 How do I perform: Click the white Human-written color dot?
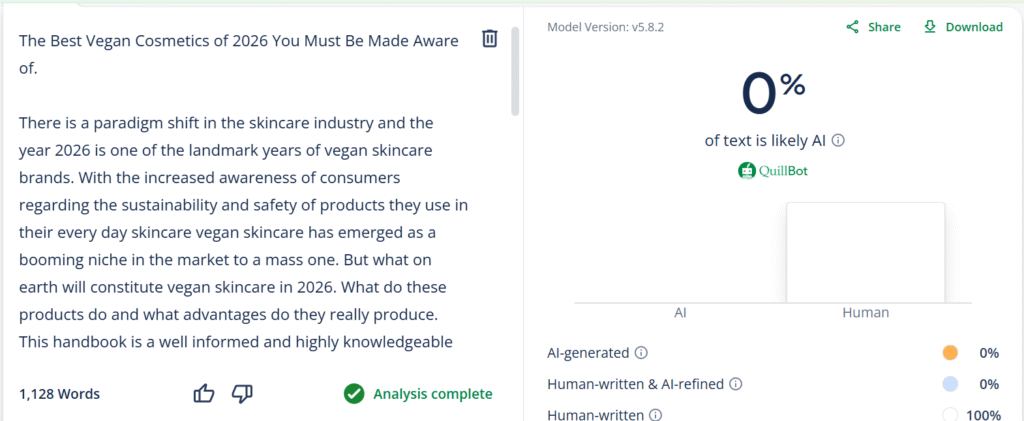[x=950, y=414]
